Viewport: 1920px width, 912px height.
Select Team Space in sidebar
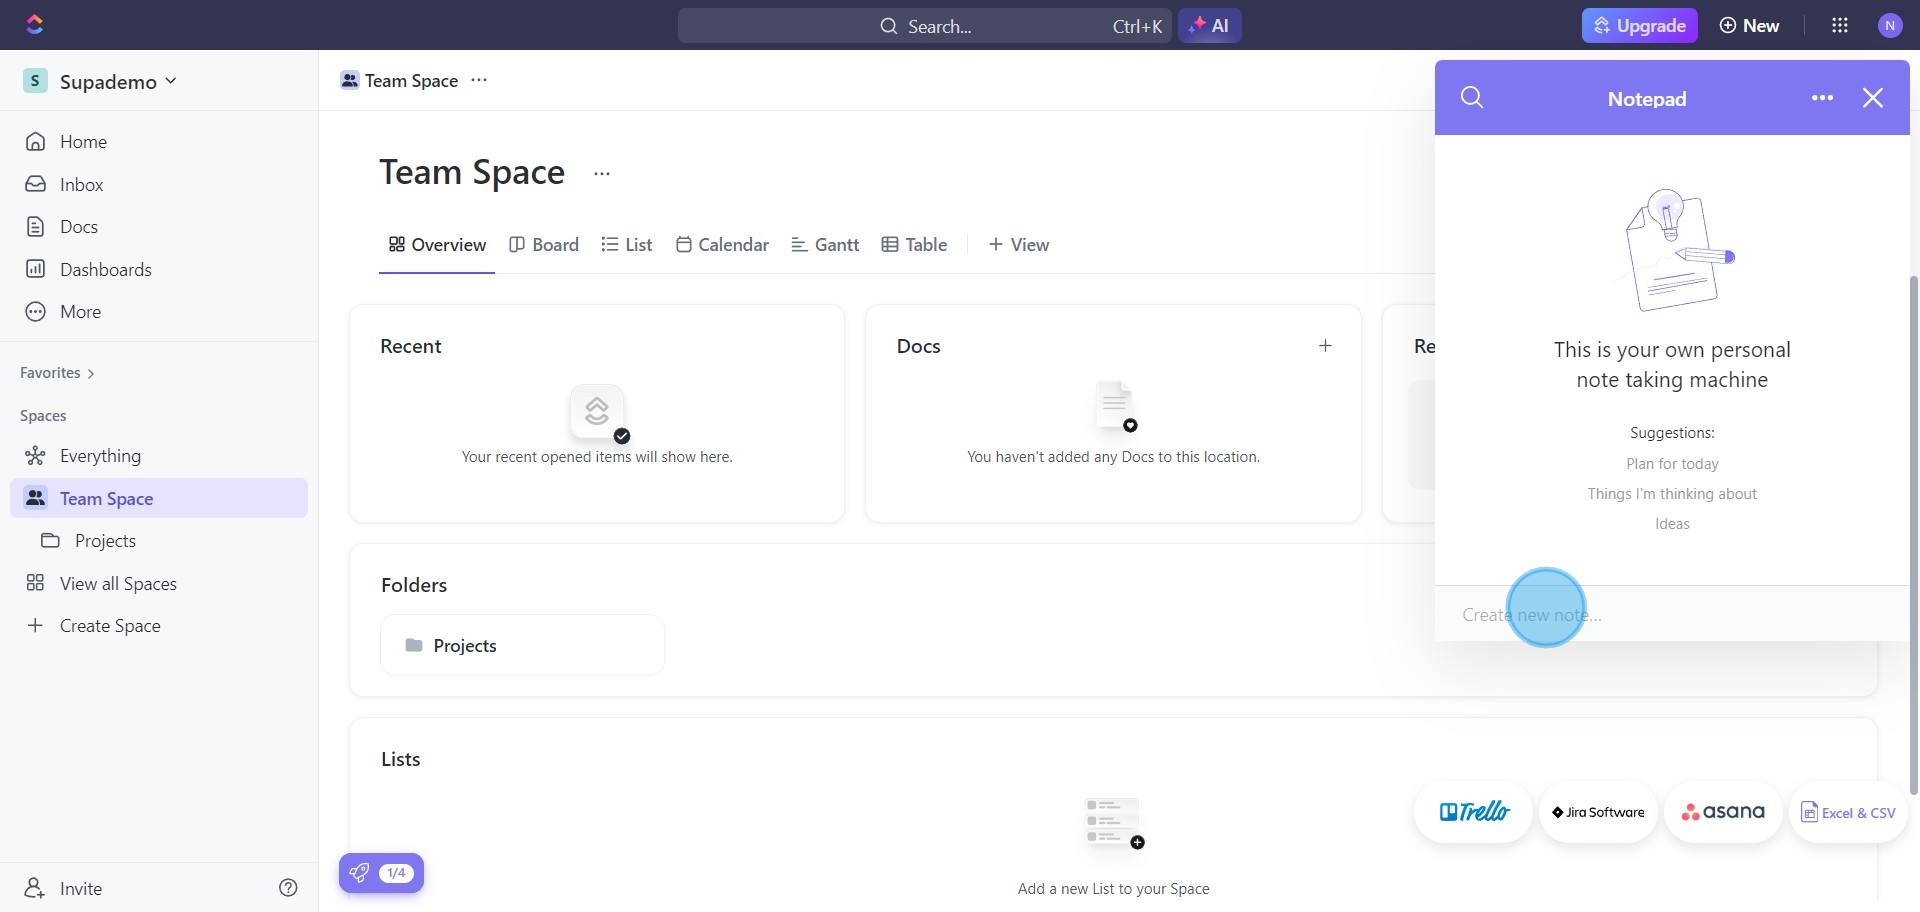(160, 498)
